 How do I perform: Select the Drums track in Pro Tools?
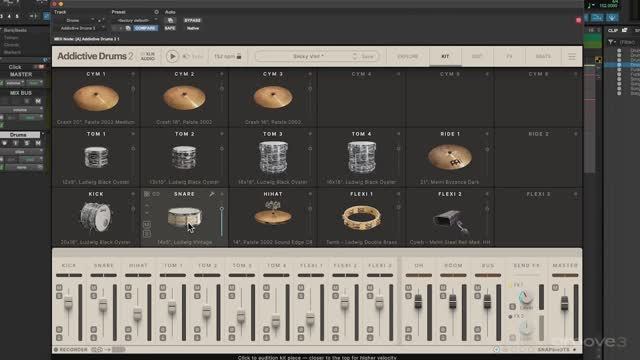(19, 135)
